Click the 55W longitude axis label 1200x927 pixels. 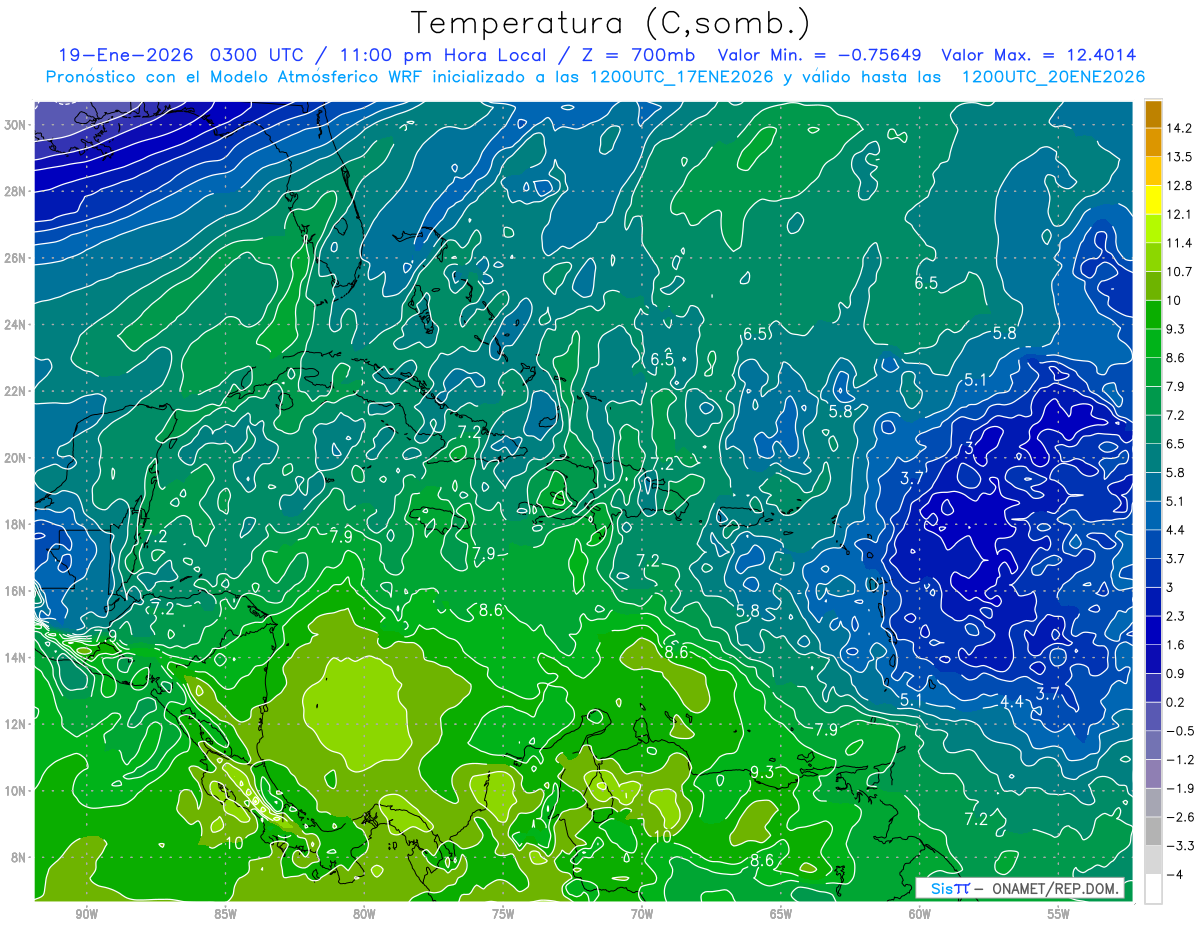[x=1059, y=914]
